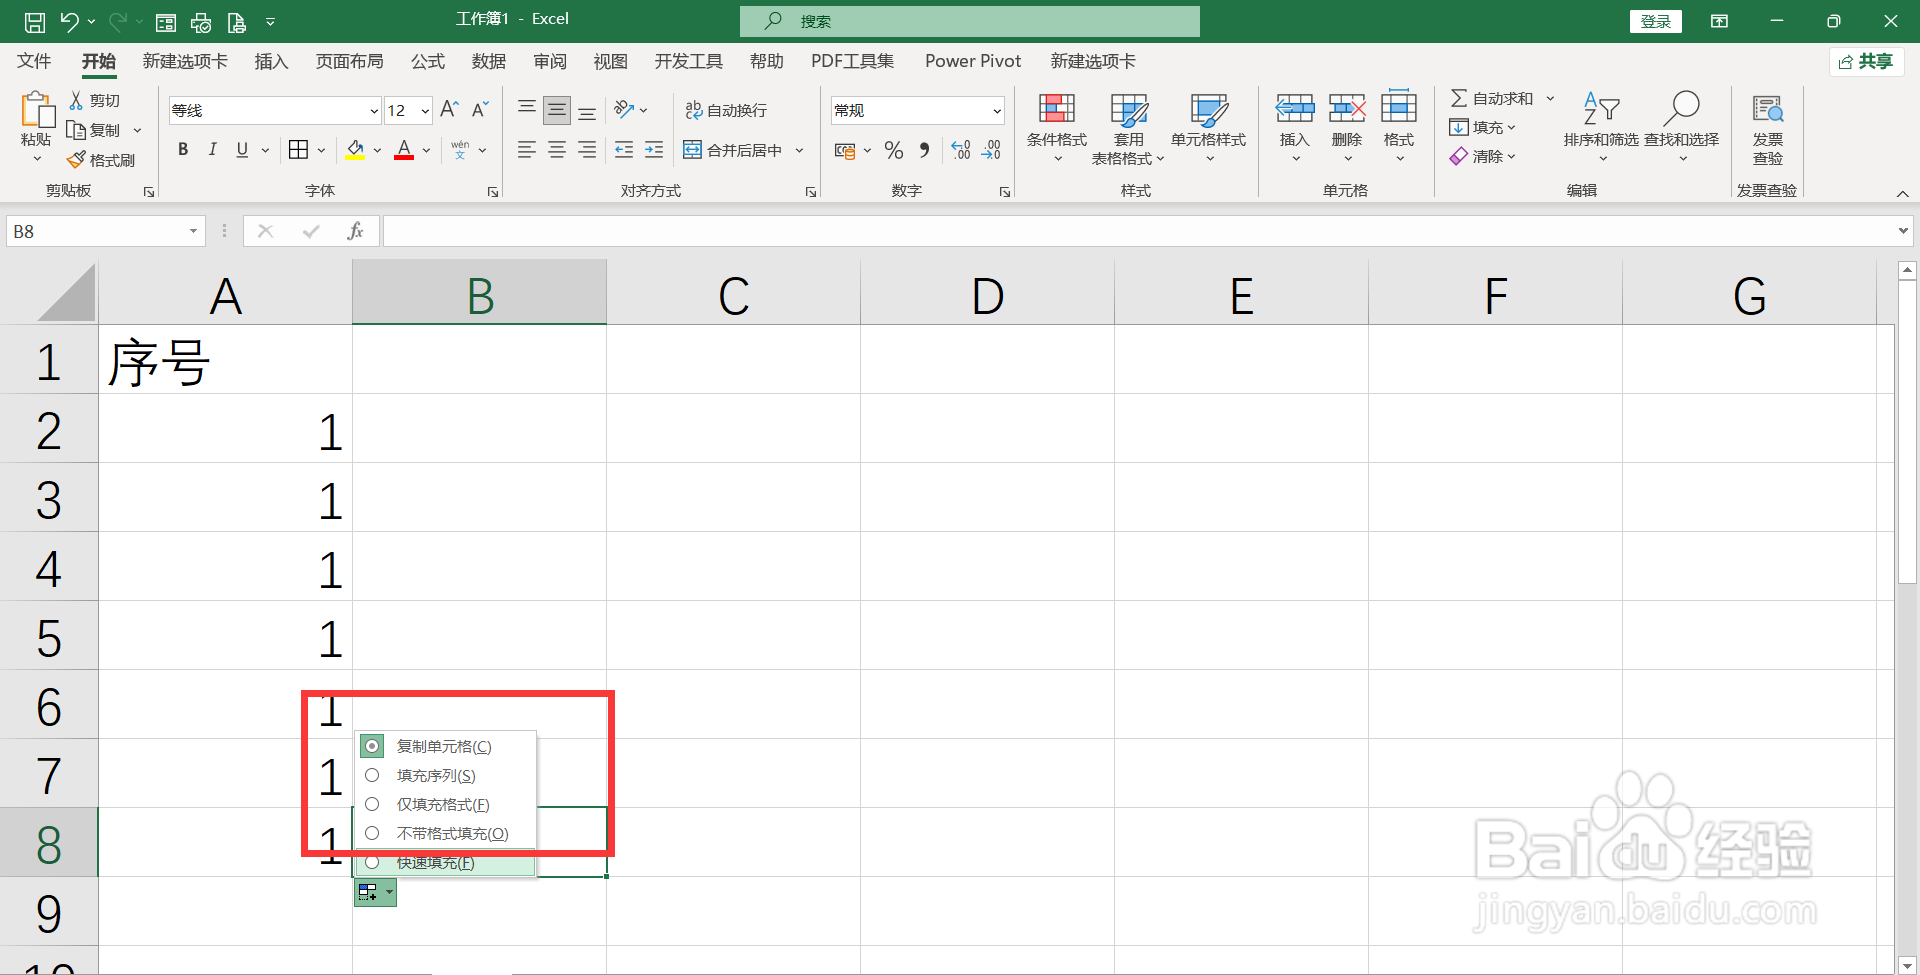Expand the Name Box dropdown for B8
Screen dimensions: 1920x975
click(193, 231)
